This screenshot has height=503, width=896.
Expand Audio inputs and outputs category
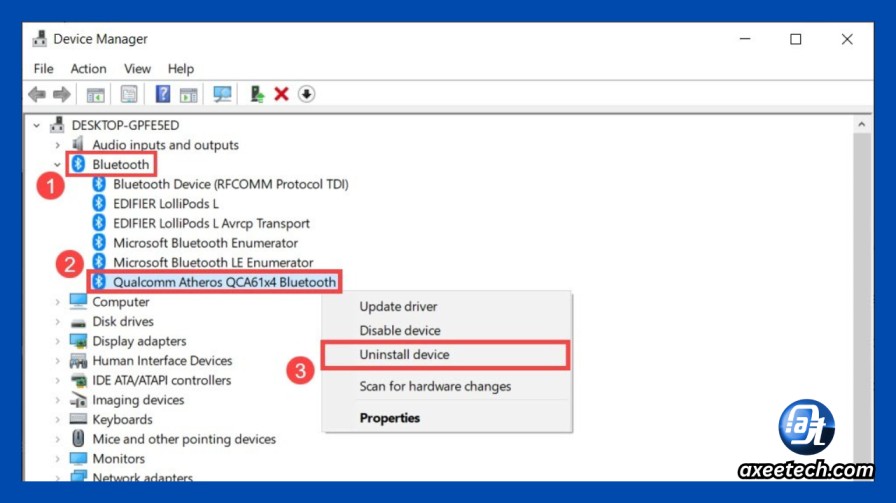click(57, 145)
